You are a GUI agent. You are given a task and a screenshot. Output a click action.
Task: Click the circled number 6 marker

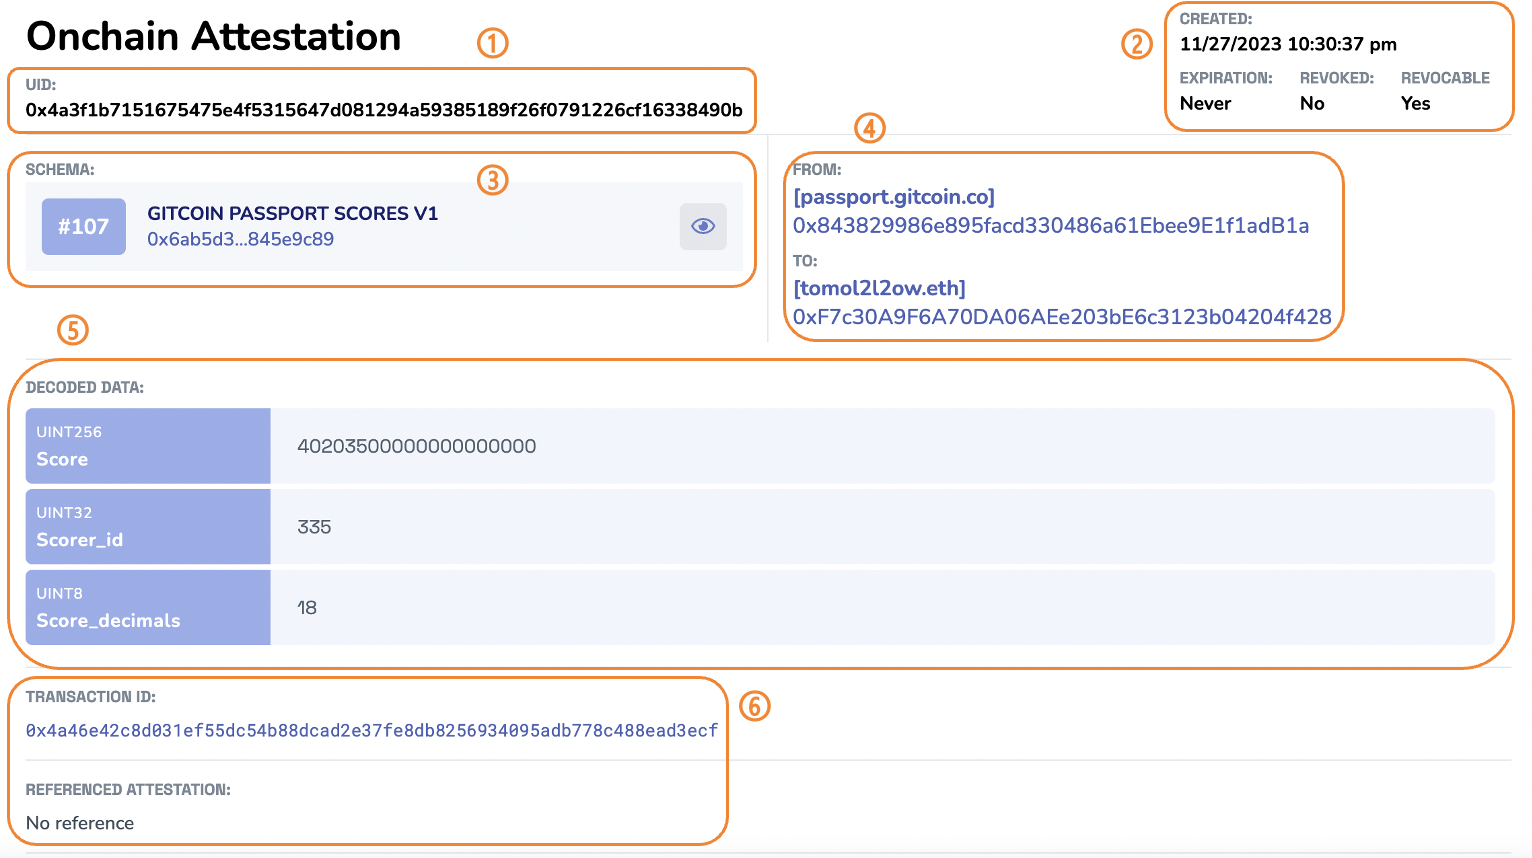point(754,706)
